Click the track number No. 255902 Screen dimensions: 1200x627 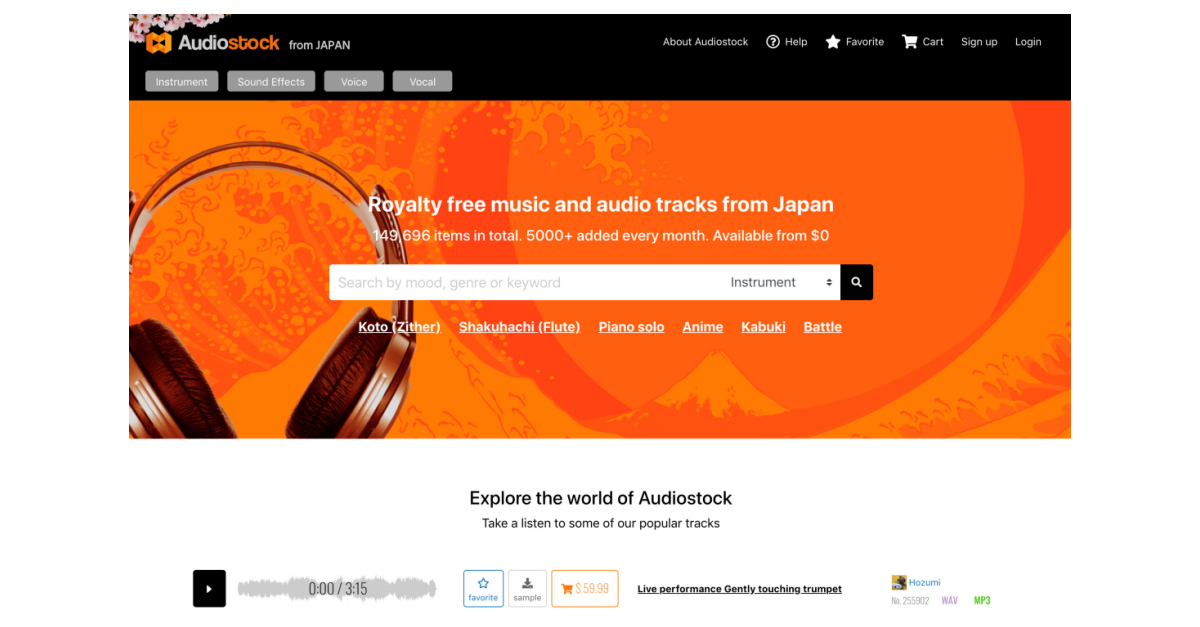910,600
